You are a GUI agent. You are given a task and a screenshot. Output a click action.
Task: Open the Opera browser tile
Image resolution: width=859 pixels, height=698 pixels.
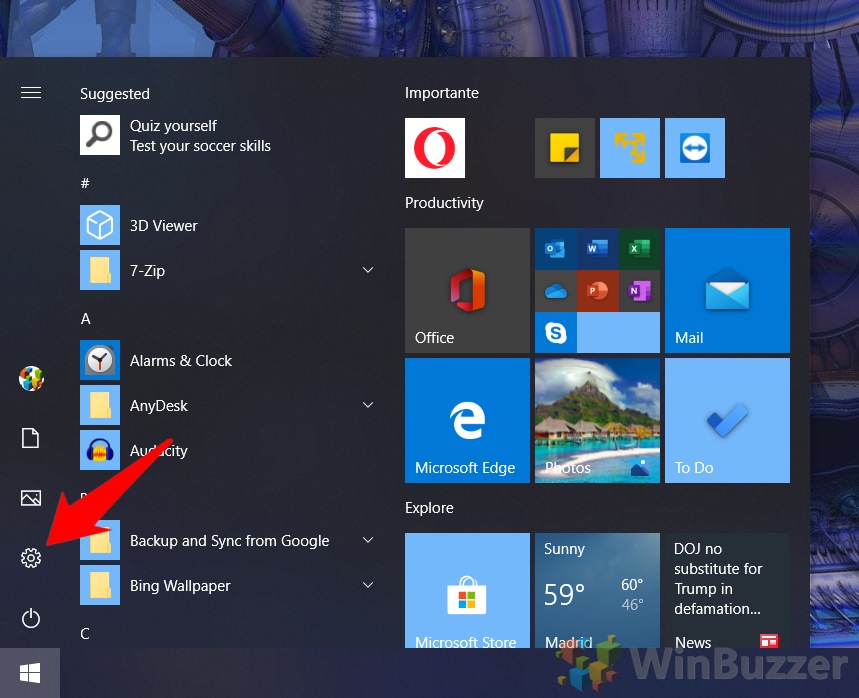tap(435, 148)
